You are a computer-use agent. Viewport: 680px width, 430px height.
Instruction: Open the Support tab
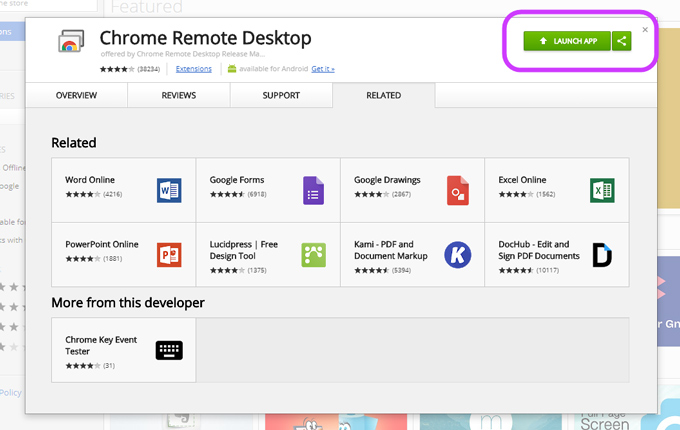281,95
